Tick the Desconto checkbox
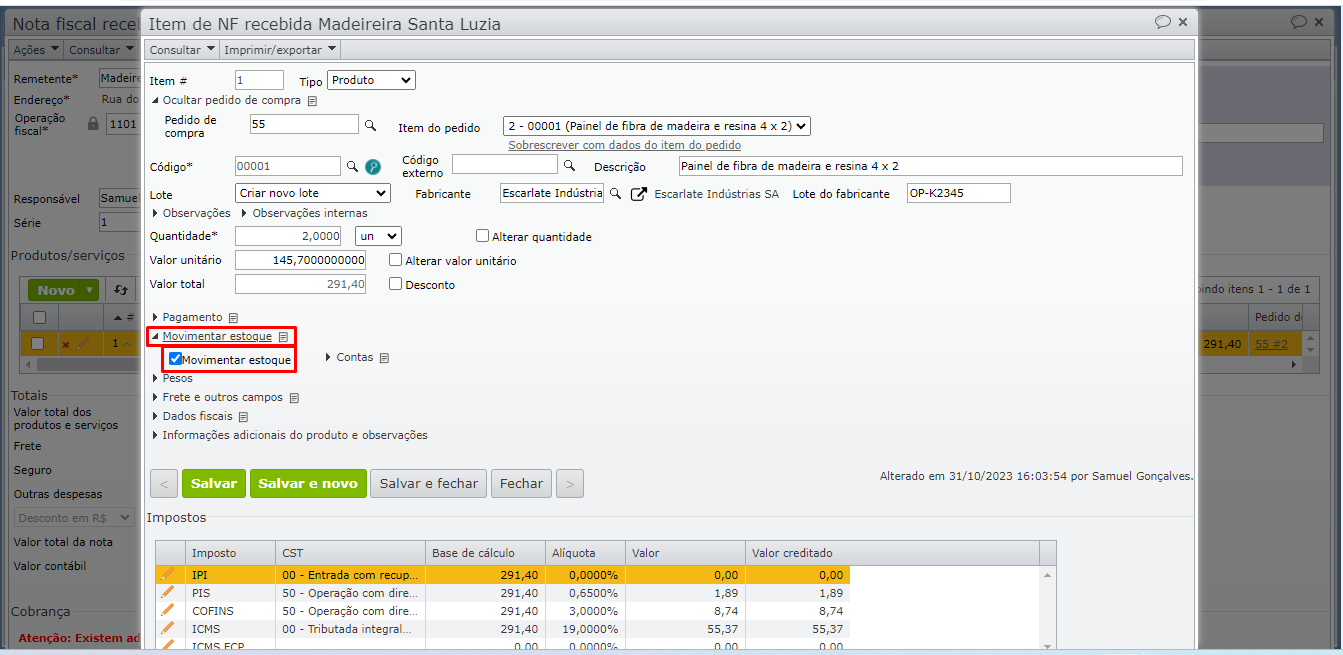 coord(396,284)
